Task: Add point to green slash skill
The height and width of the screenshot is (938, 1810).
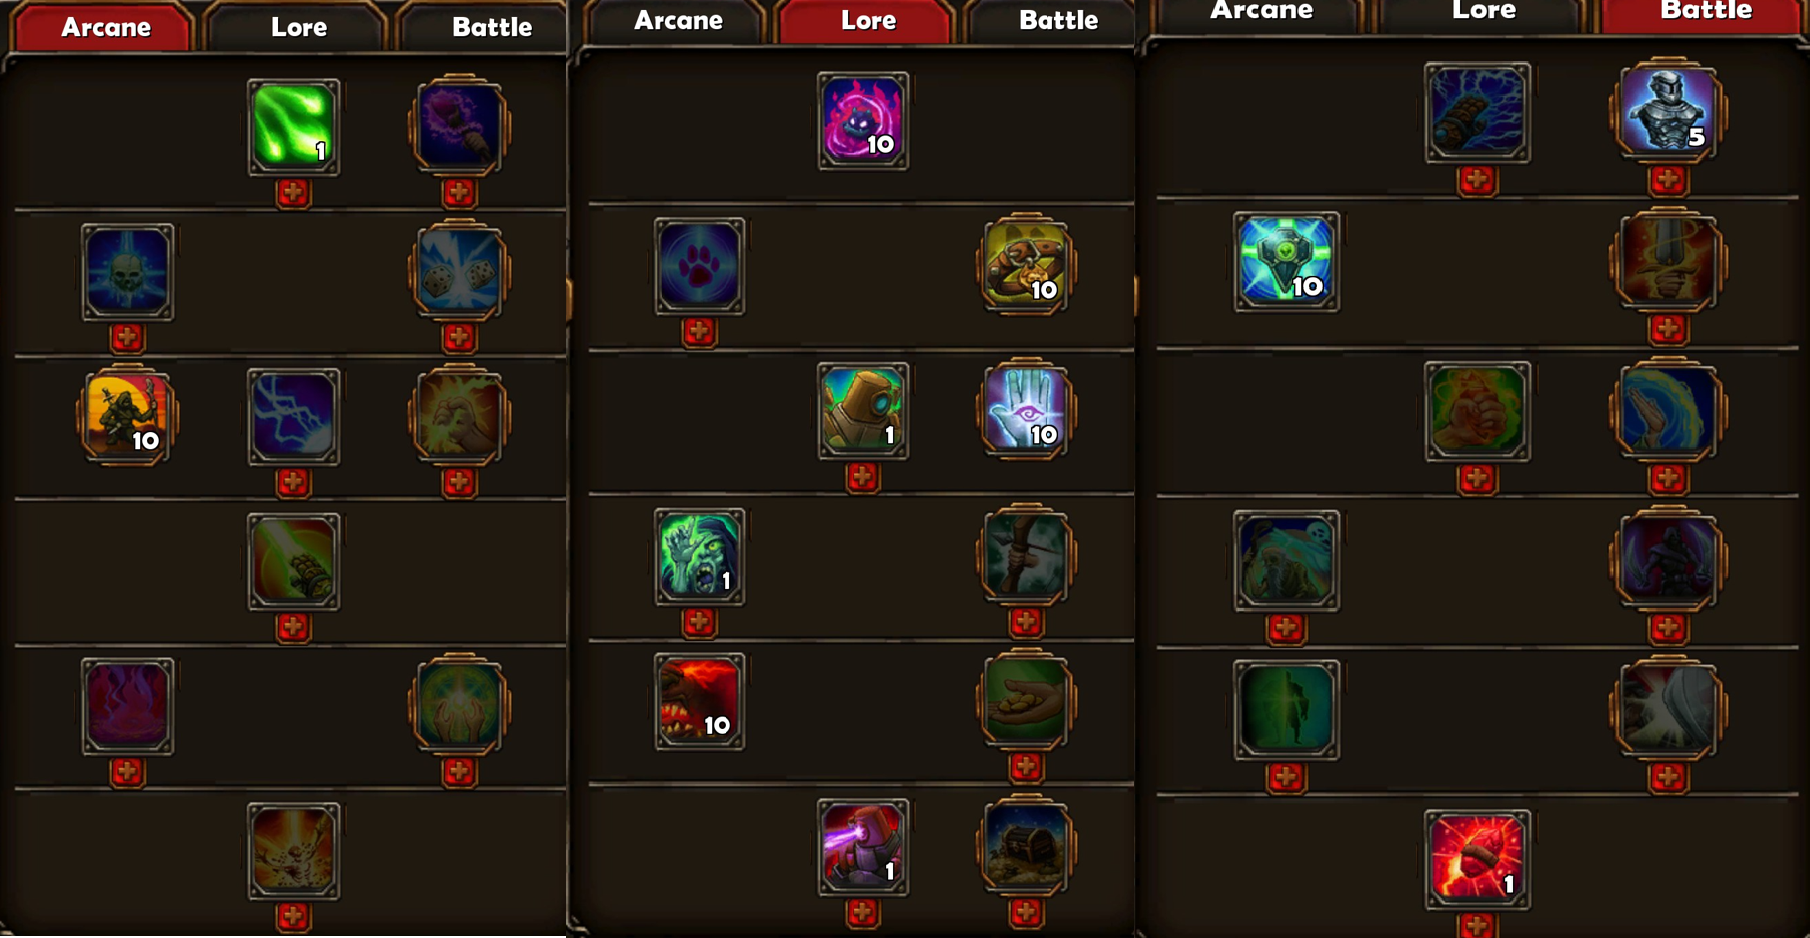Action: 293,193
